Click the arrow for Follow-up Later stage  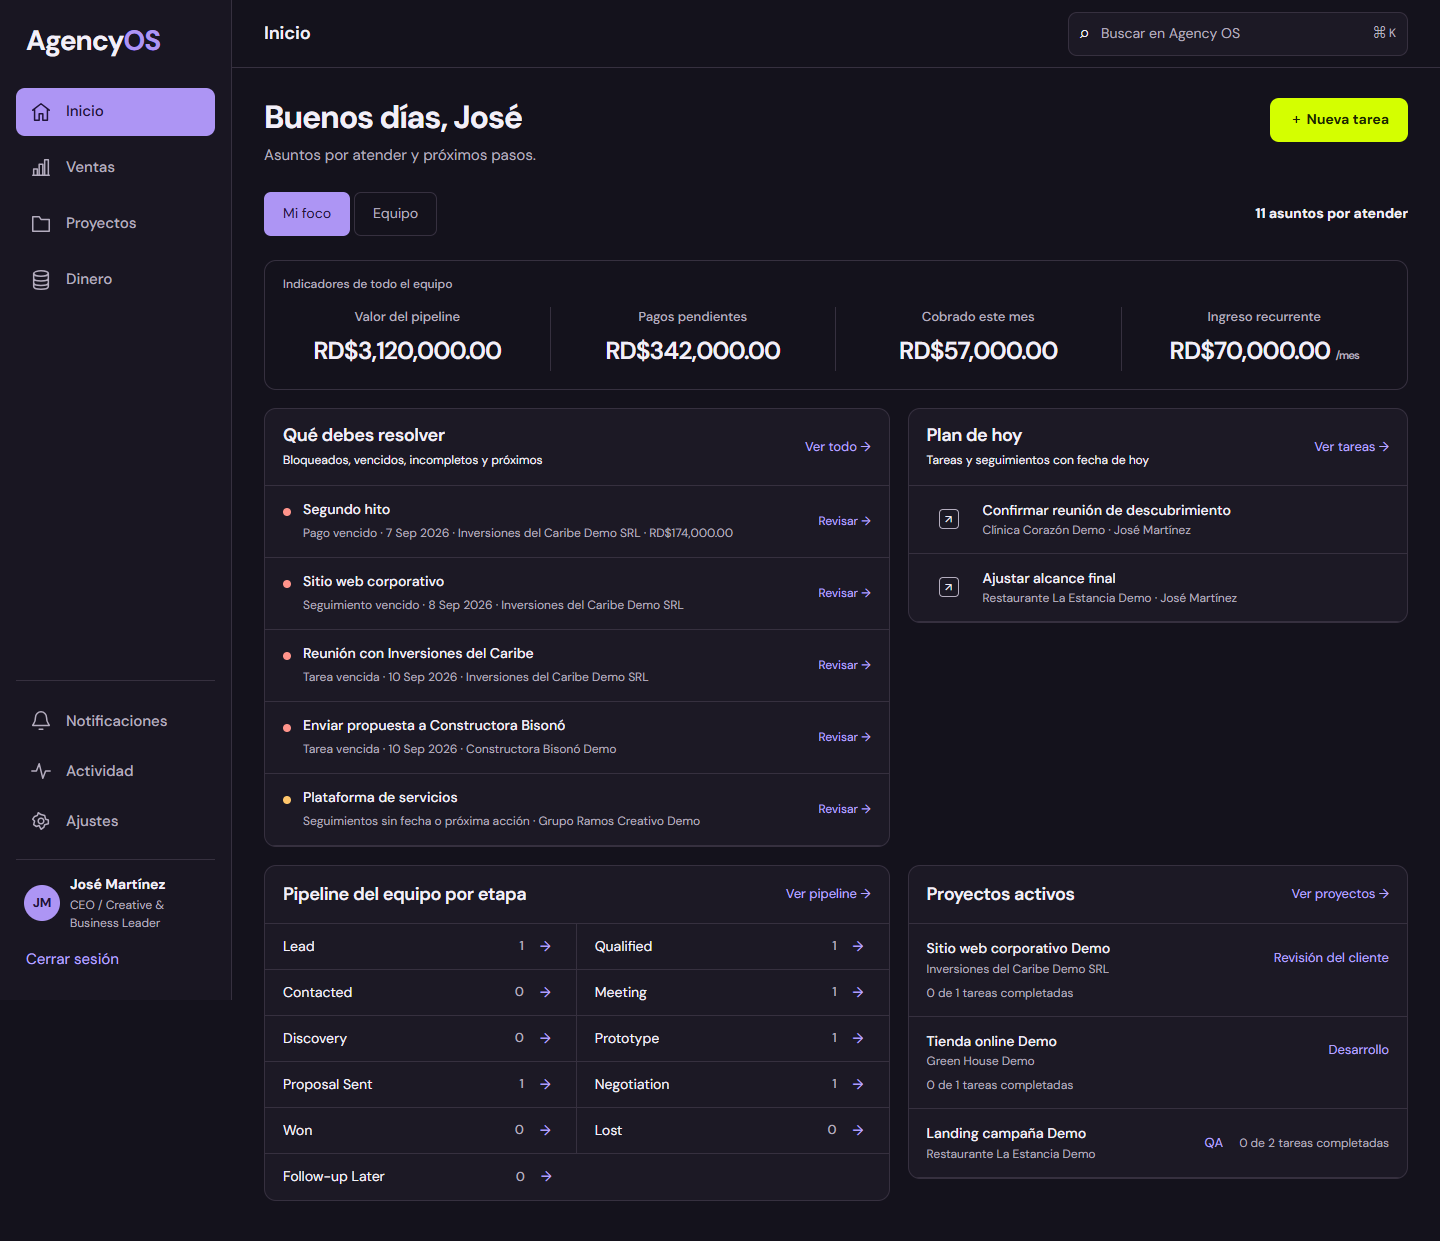(546, 1176)
